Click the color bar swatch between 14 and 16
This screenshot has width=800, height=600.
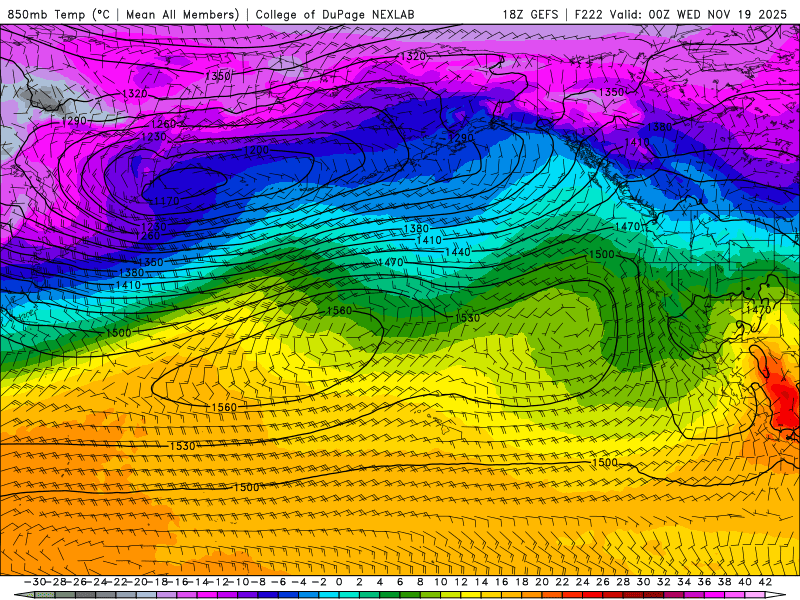(x=492, y=595)
